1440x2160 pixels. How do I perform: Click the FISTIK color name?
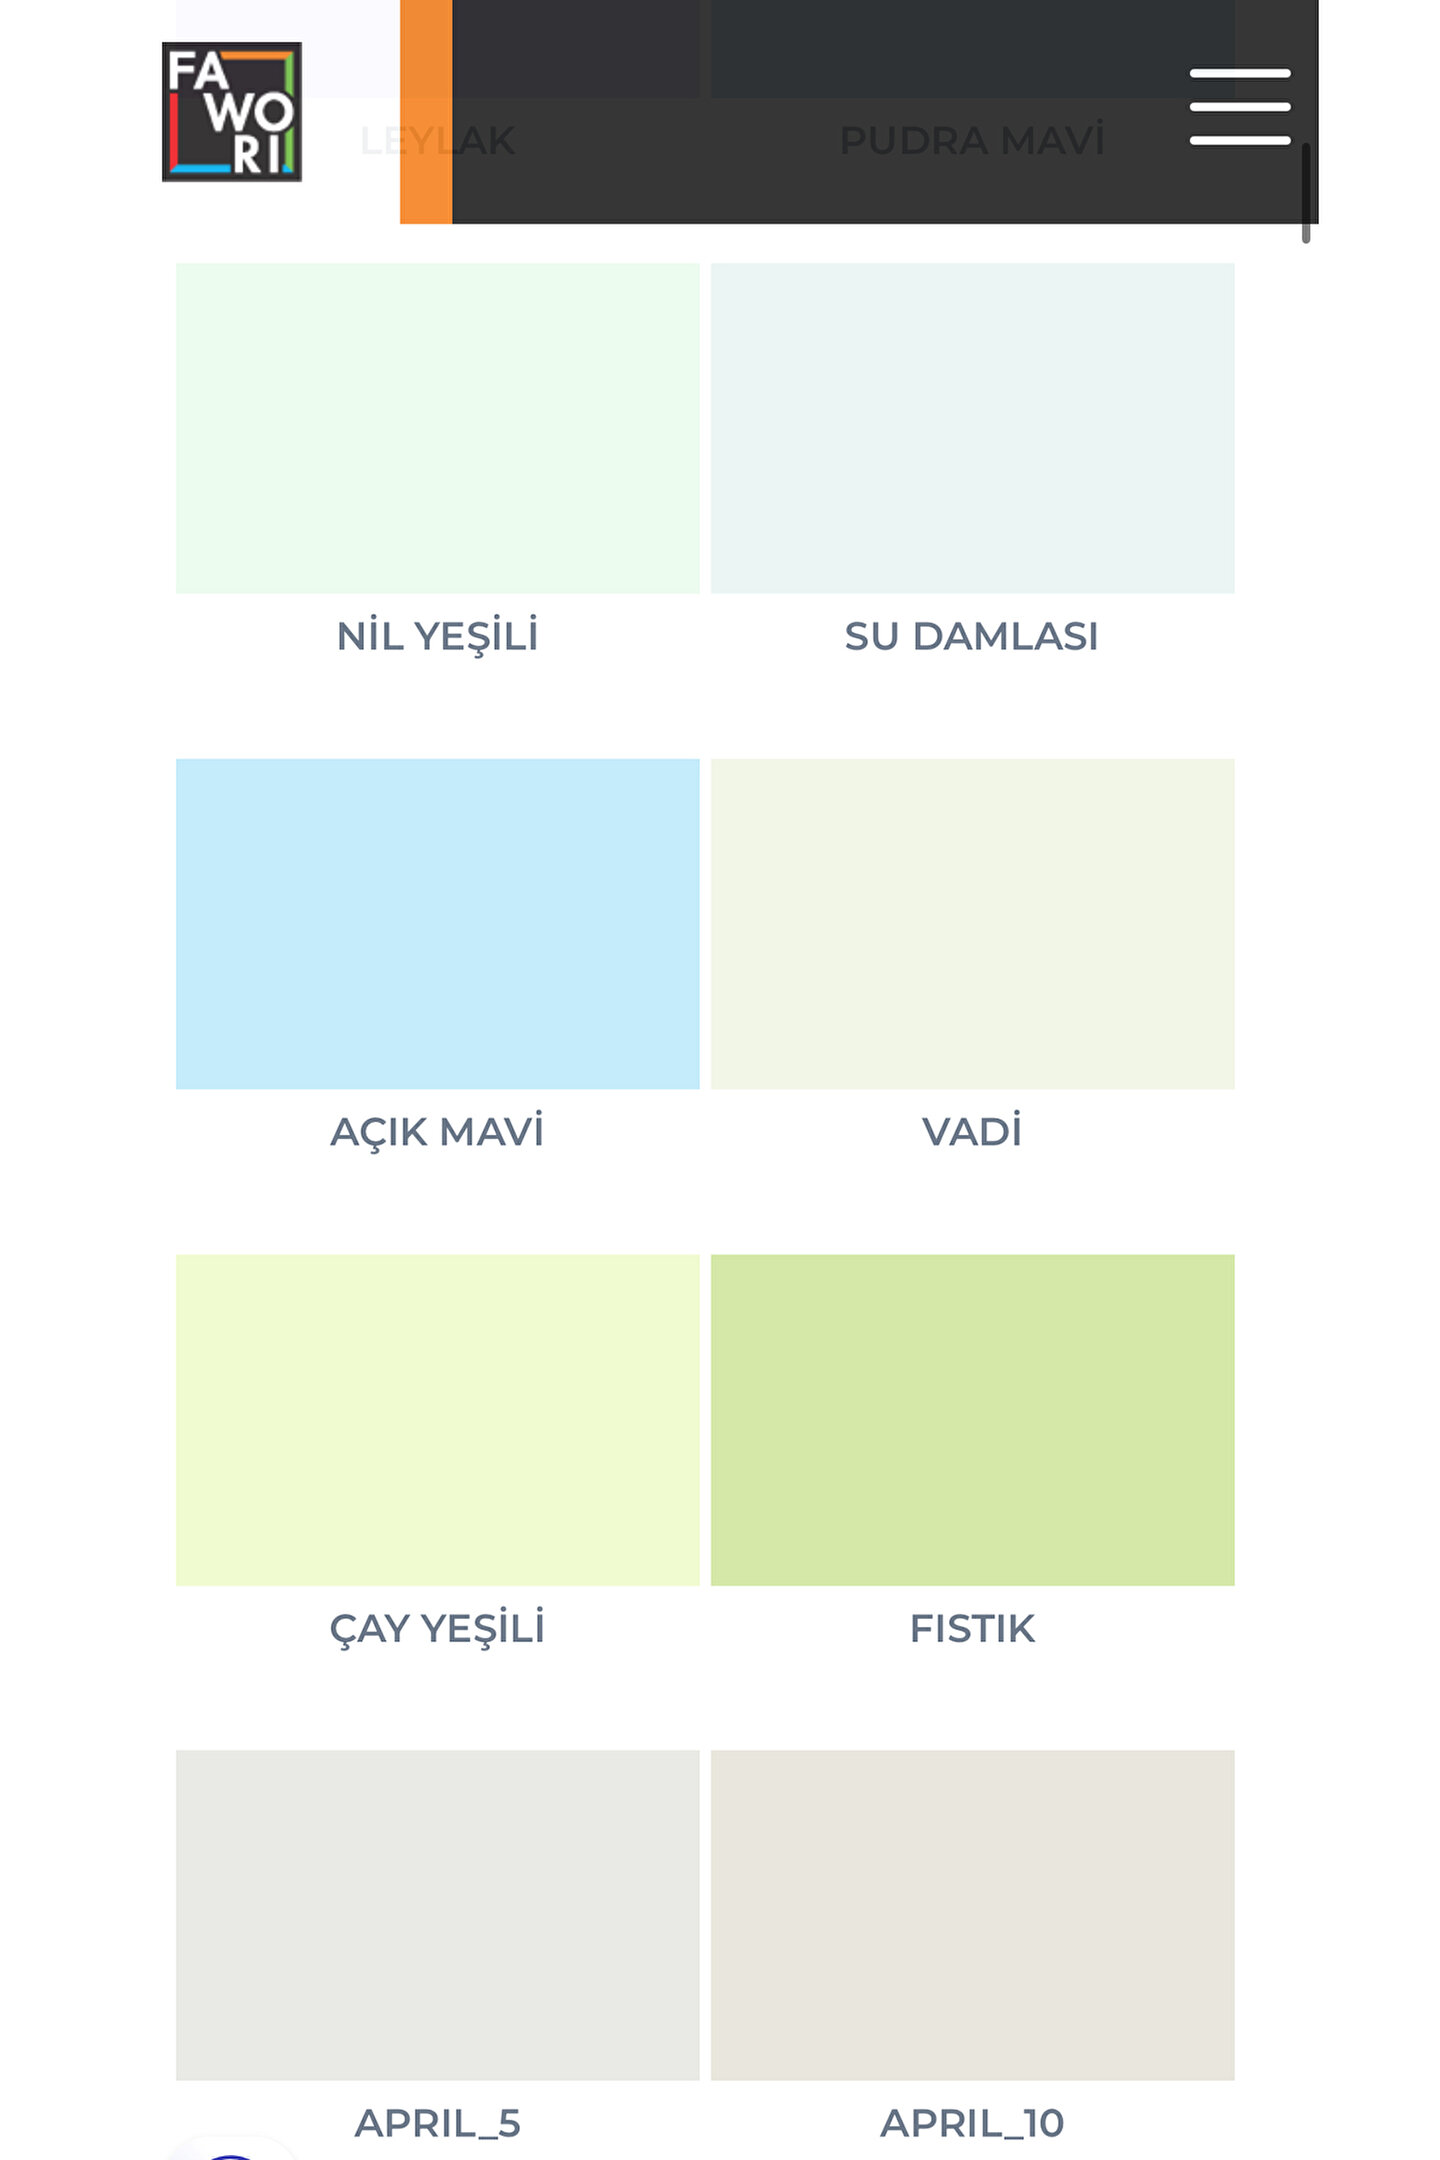[972, 1628]
